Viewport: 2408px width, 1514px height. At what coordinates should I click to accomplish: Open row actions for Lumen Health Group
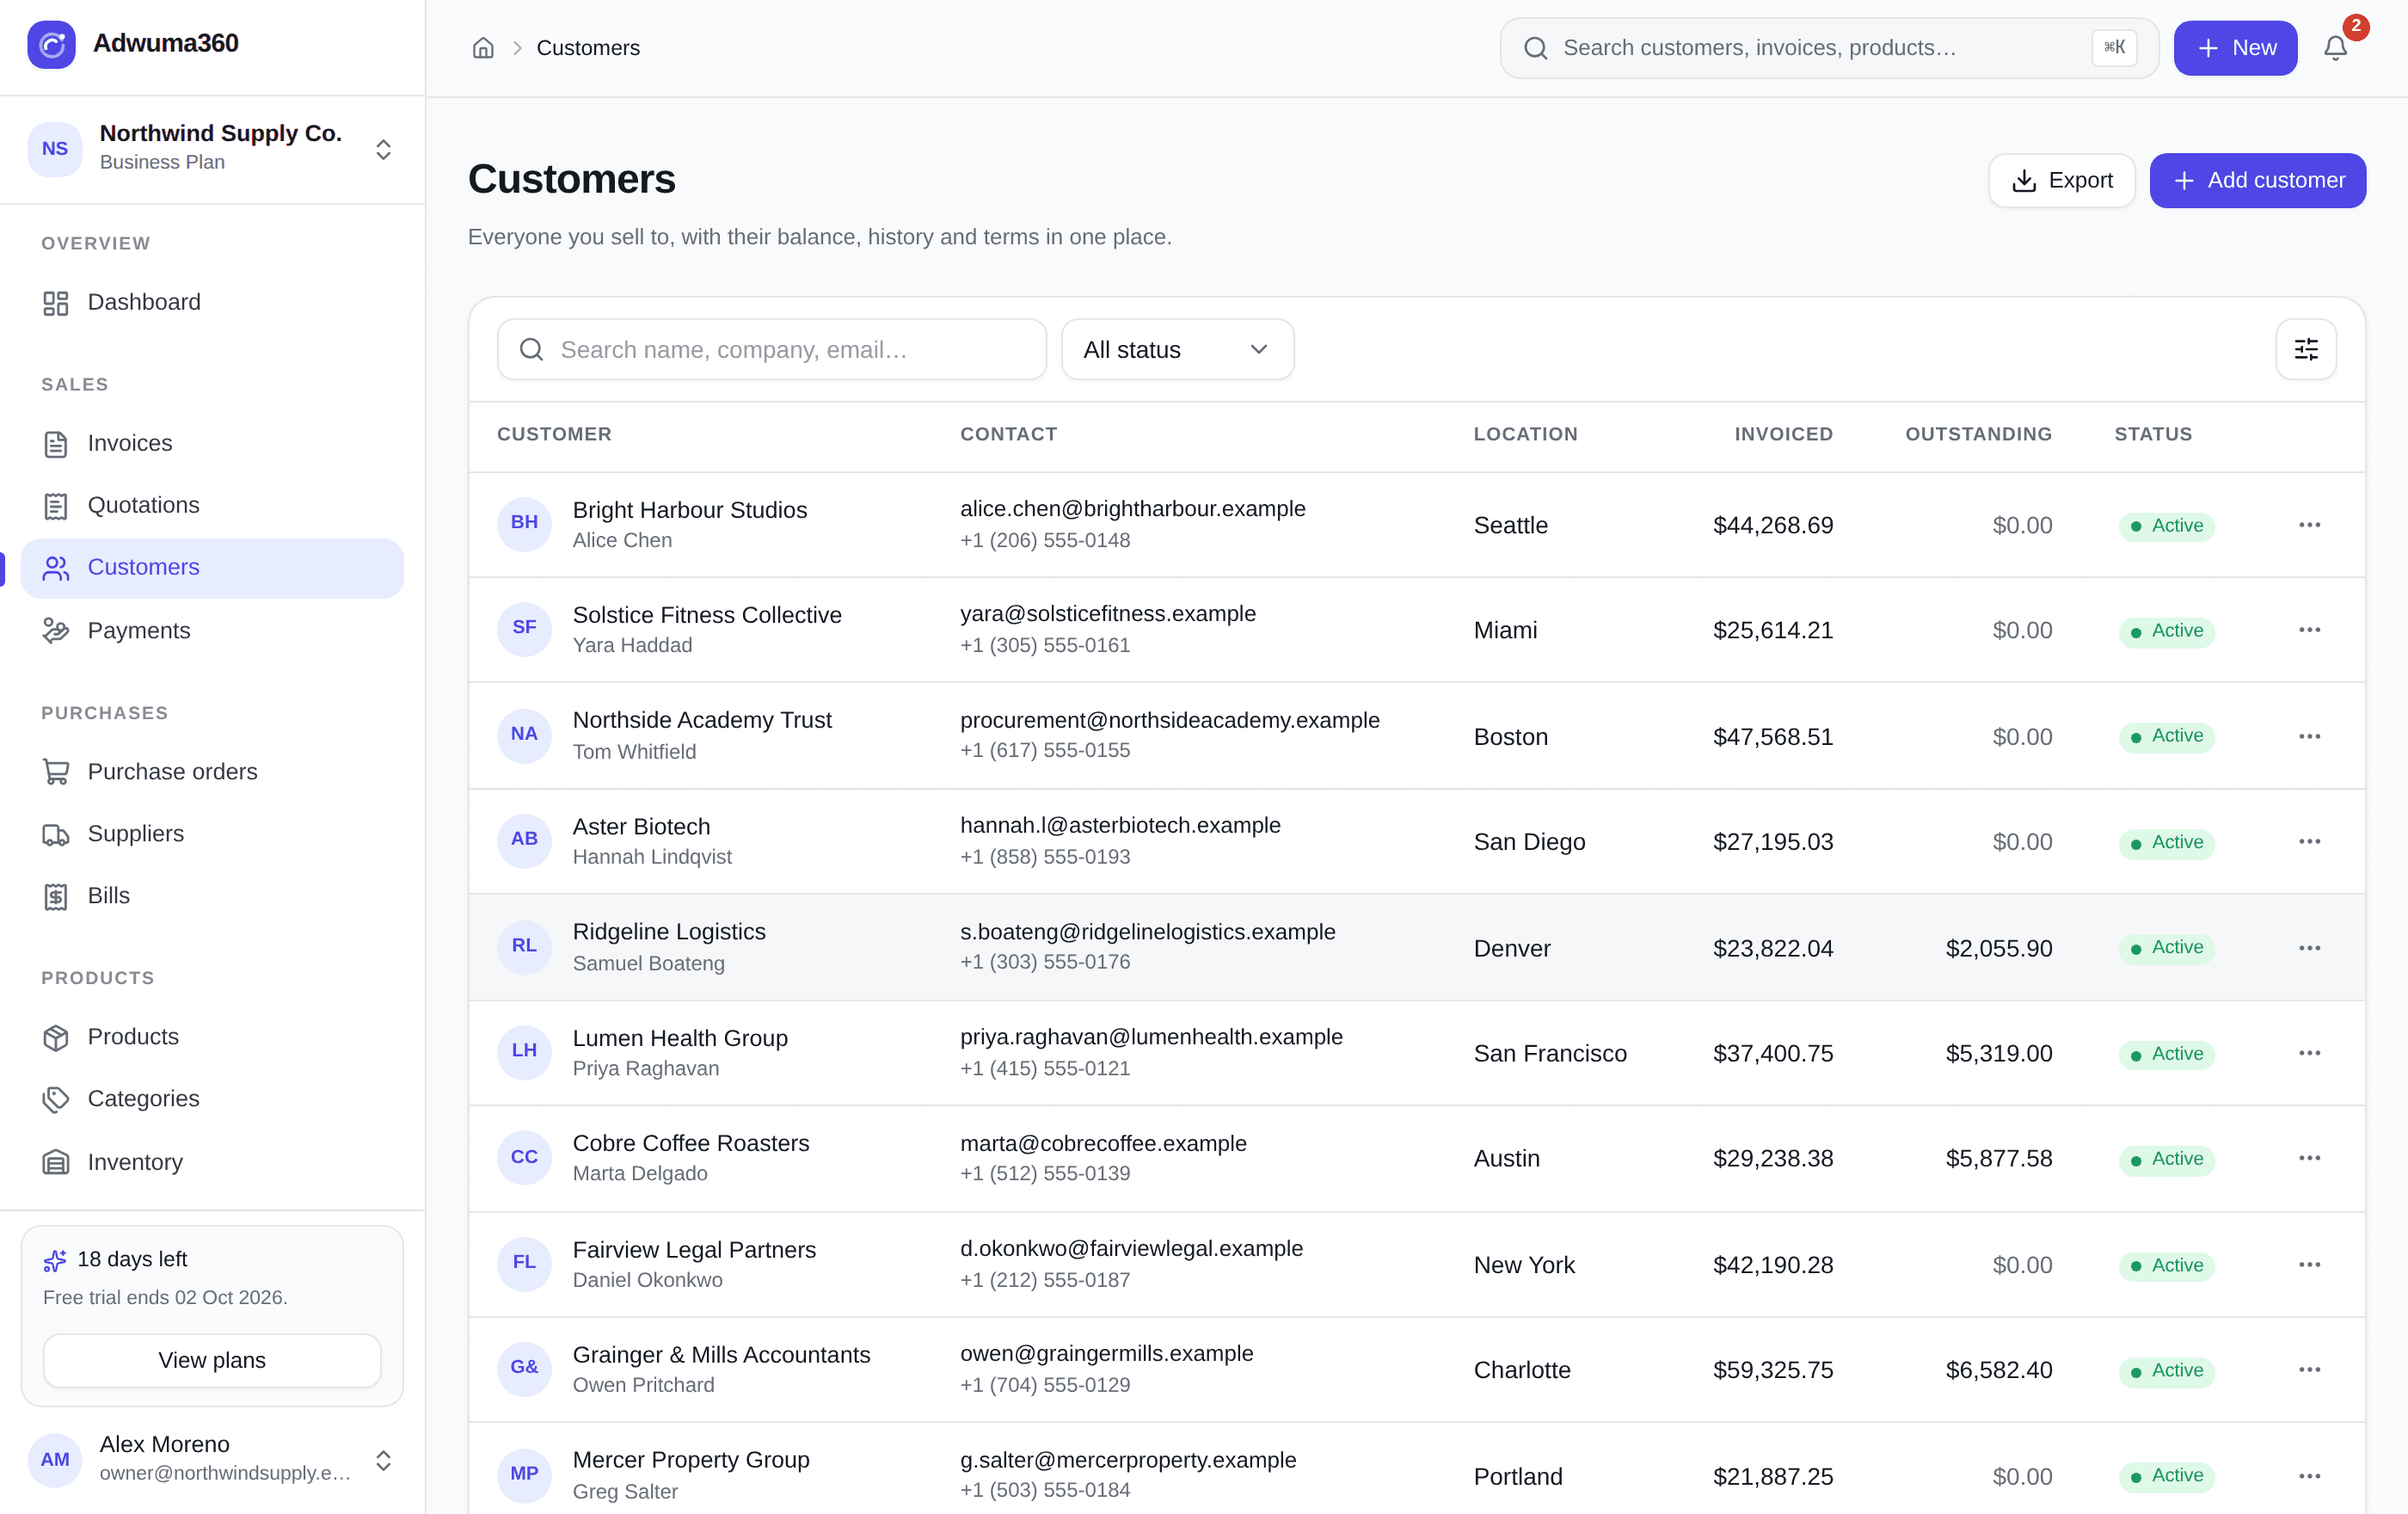click(2309, 1053)
